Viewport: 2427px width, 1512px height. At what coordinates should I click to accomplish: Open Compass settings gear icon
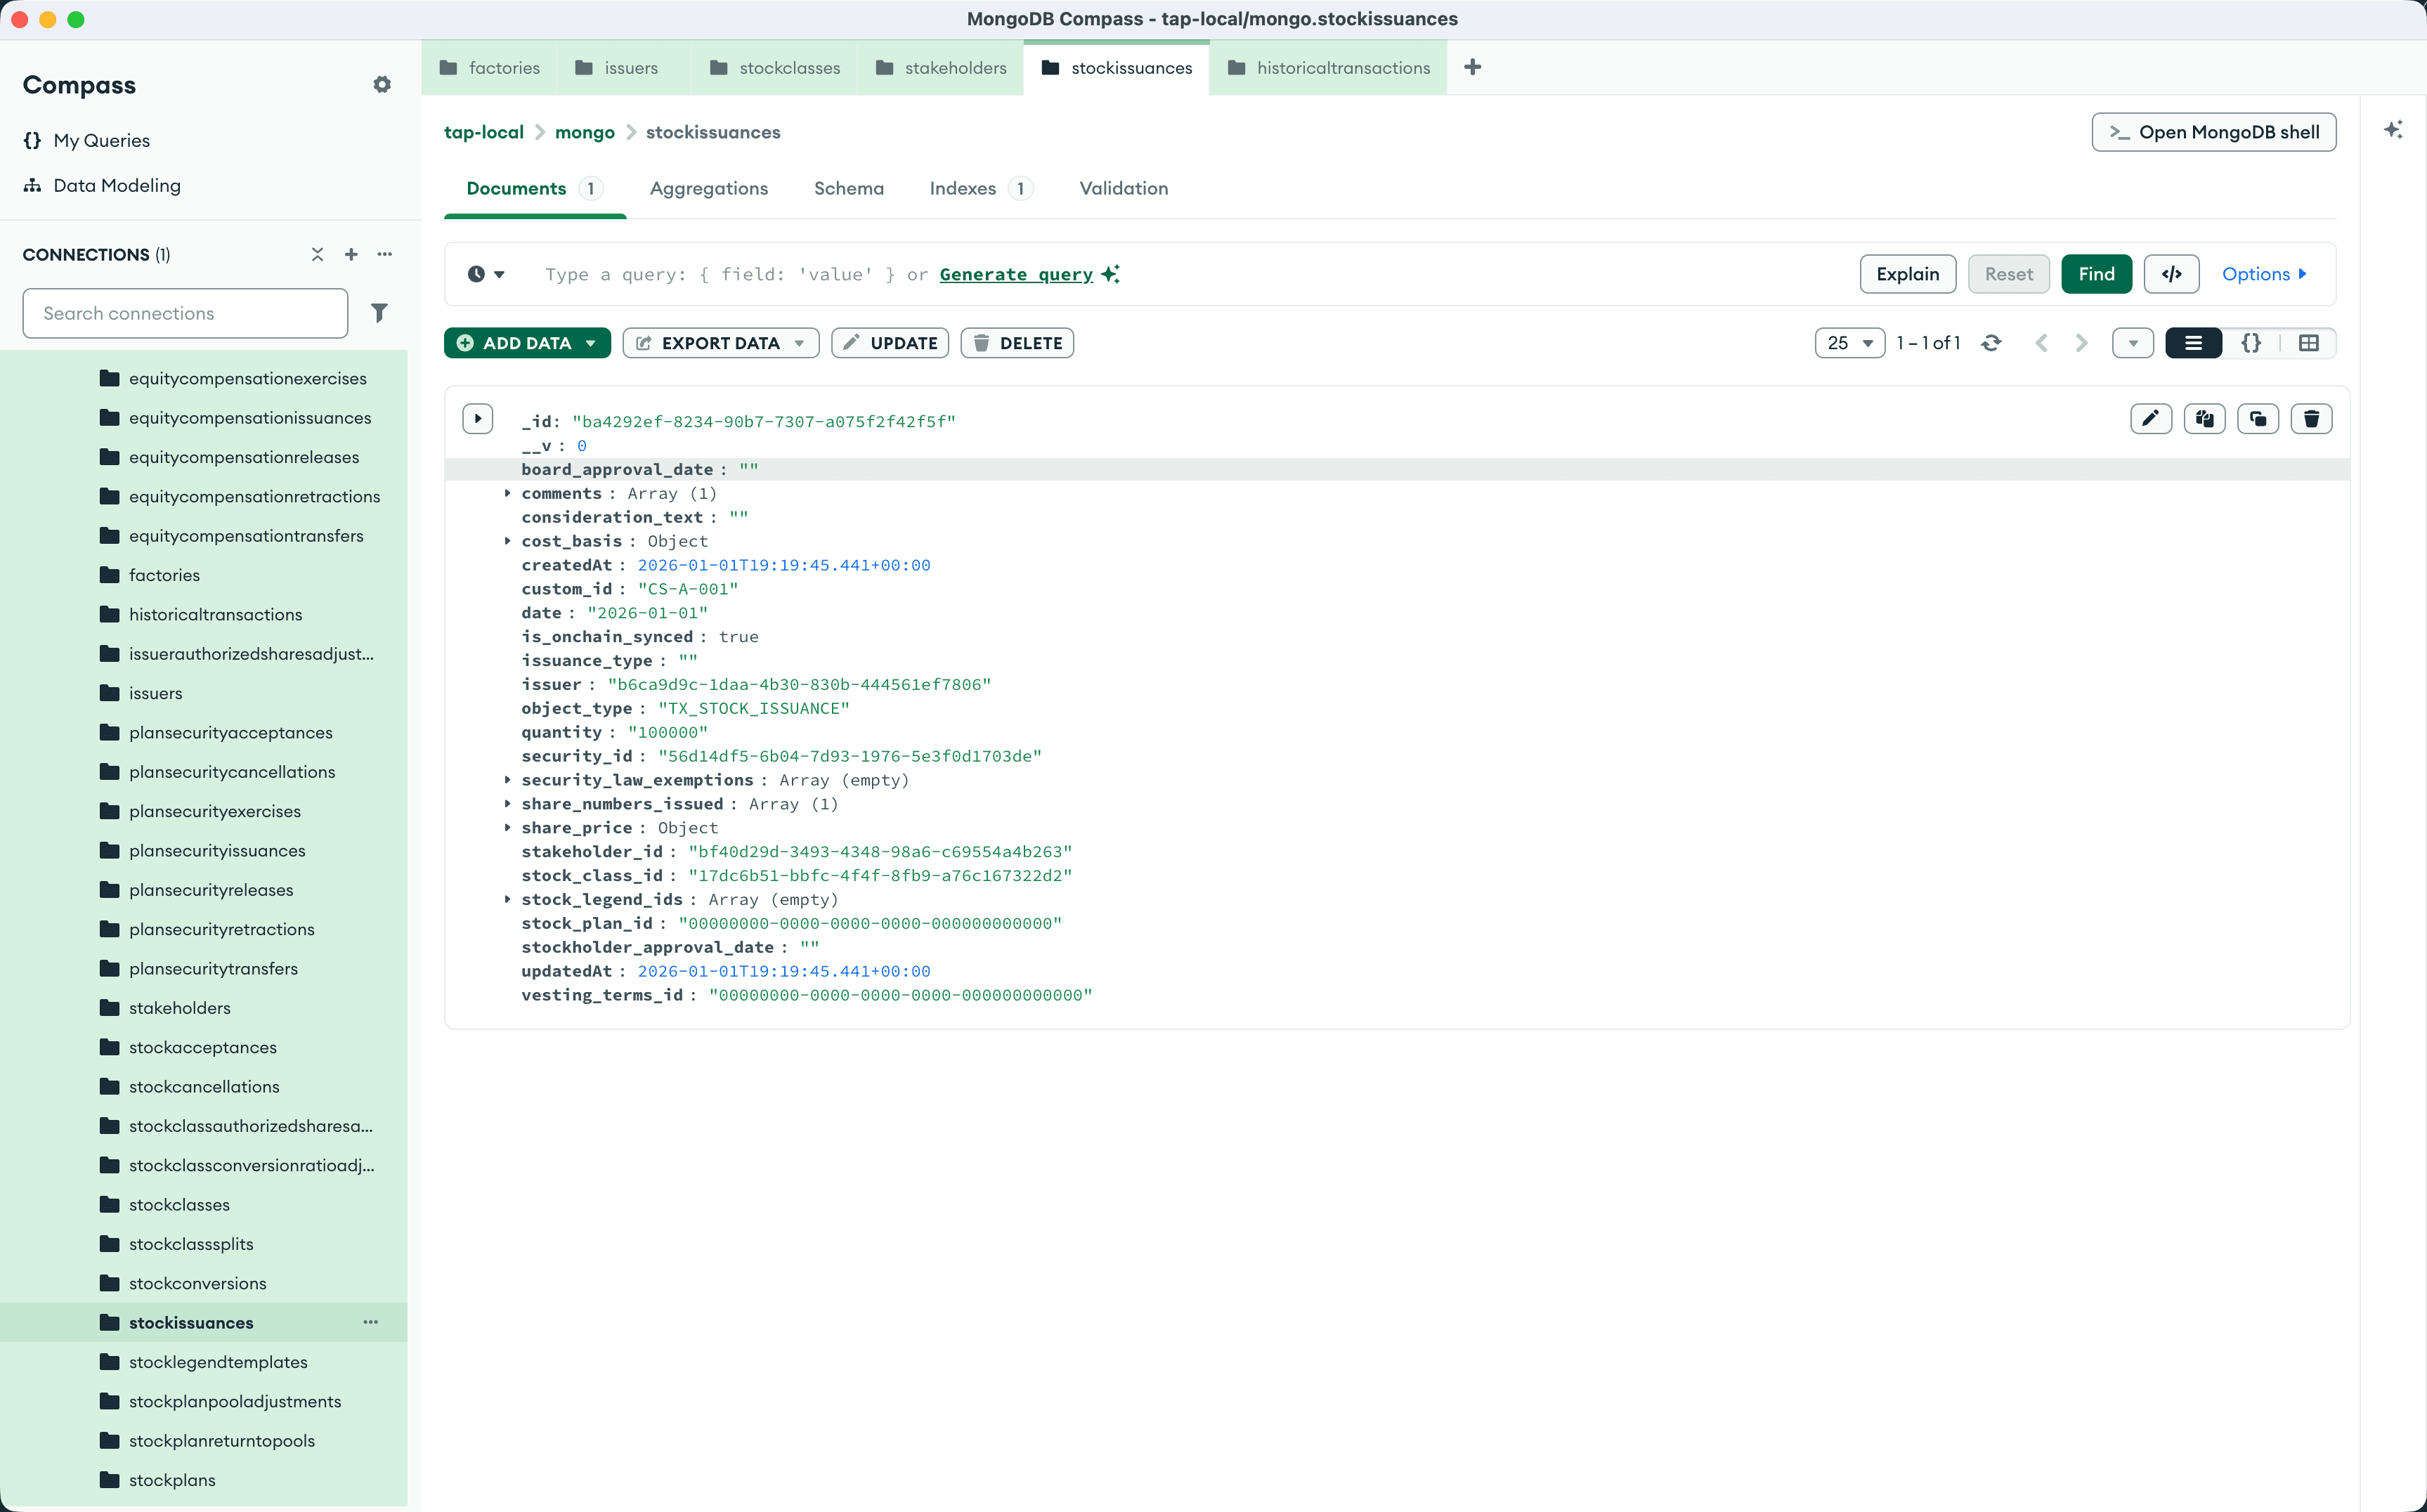(x=382, y=85)
